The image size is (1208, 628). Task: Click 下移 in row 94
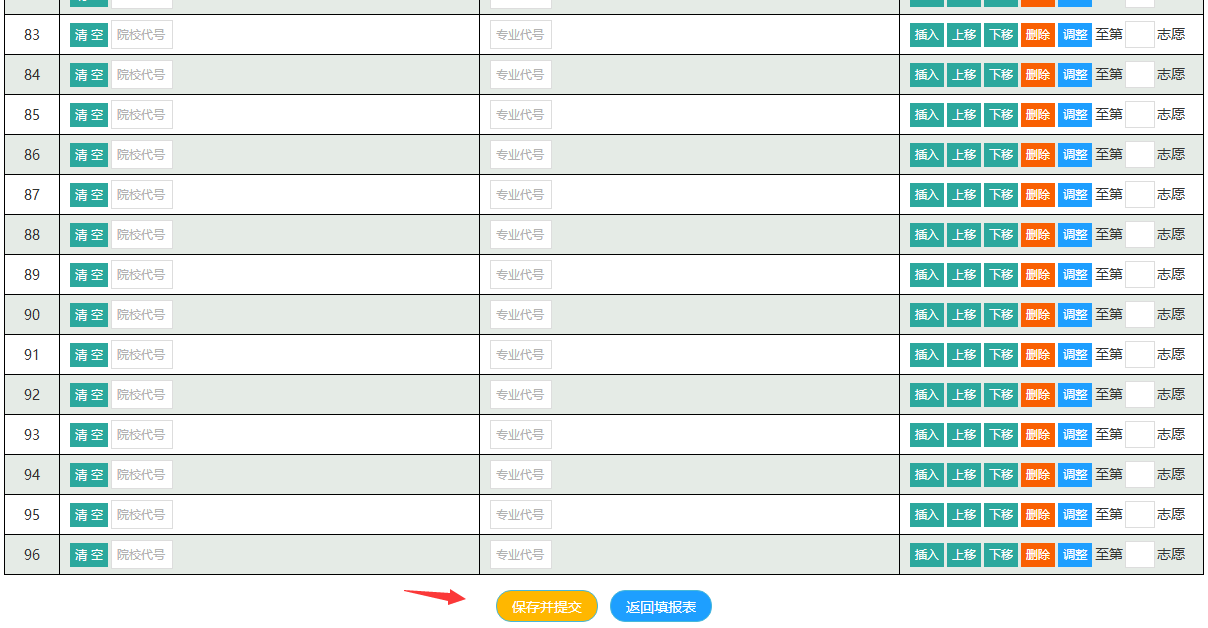[x=1001, y=475]
